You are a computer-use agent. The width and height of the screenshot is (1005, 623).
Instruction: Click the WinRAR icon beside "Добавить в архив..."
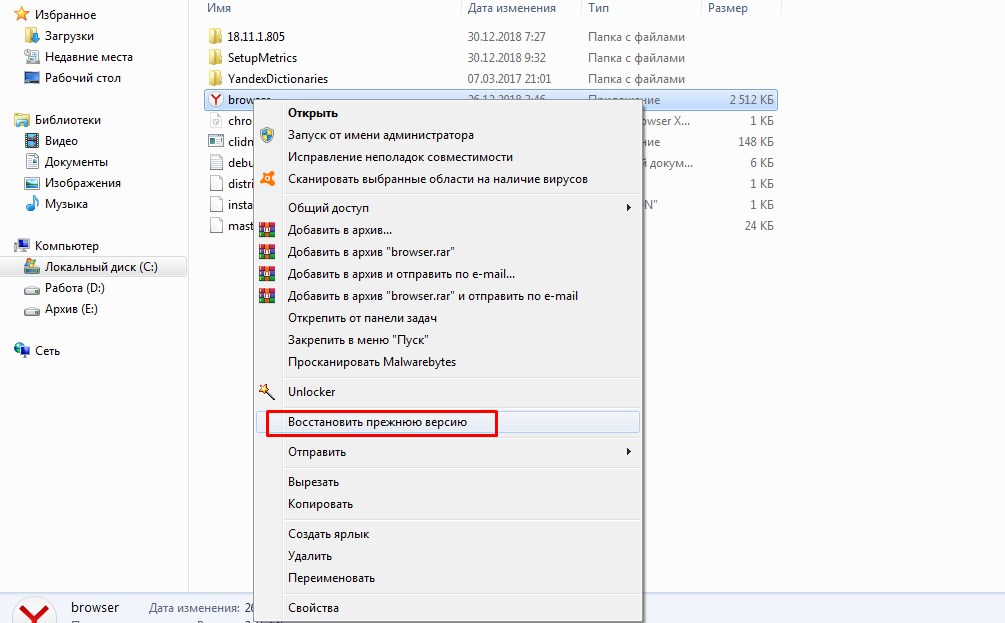coord(267,230)
